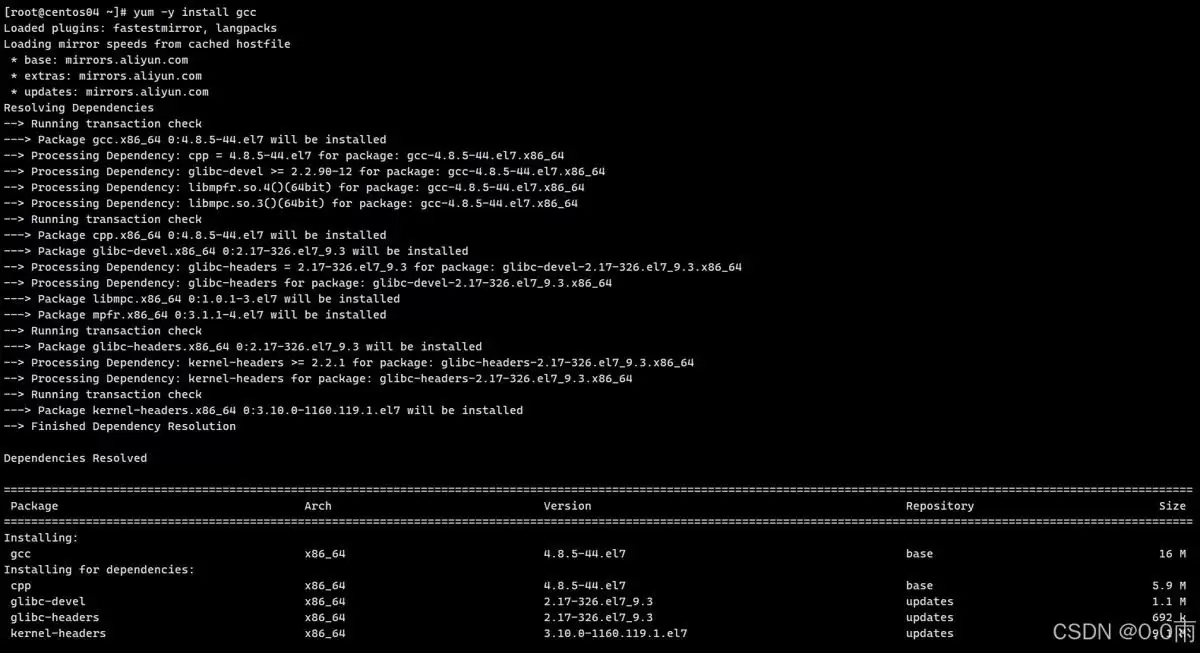Image resolution: width=1200 pixels, height=653 pixels.
Task: Click the 'glibc-devel >= 2.2.90-12' dependency line
Action: point(304,172)
